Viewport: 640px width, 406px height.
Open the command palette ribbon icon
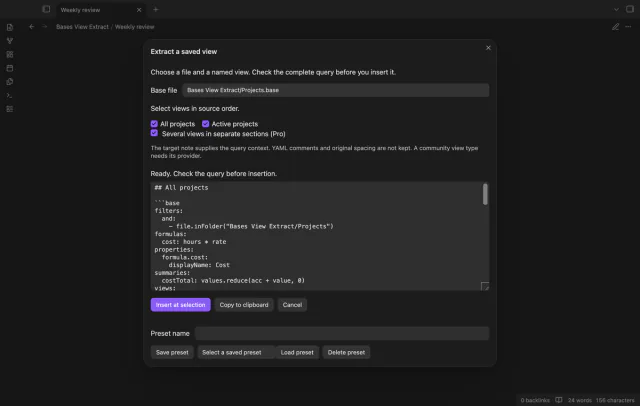coord(10,95)
